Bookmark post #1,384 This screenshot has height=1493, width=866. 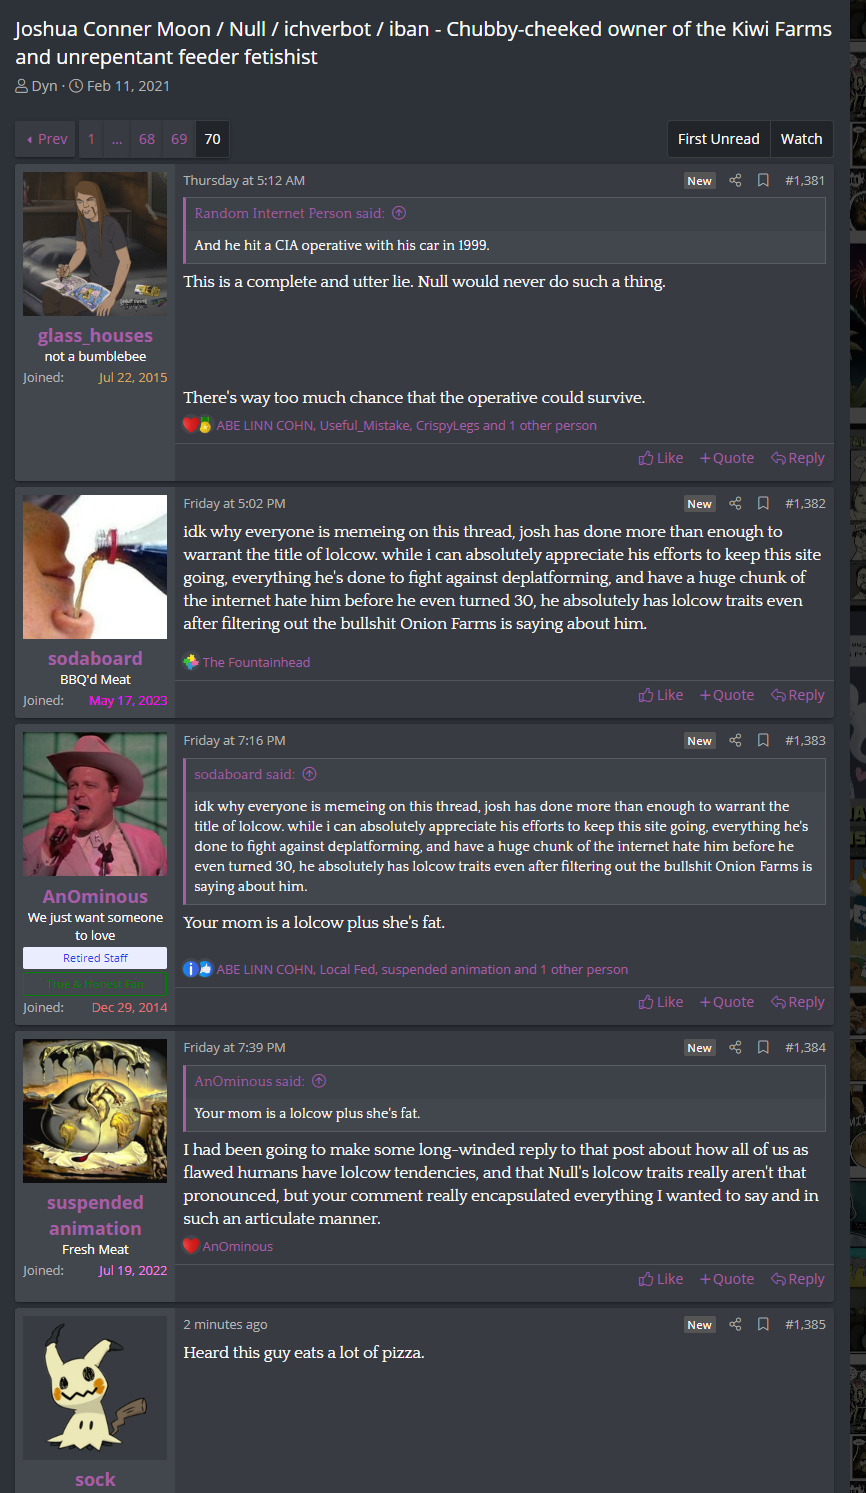click(x=763, y=1048)
